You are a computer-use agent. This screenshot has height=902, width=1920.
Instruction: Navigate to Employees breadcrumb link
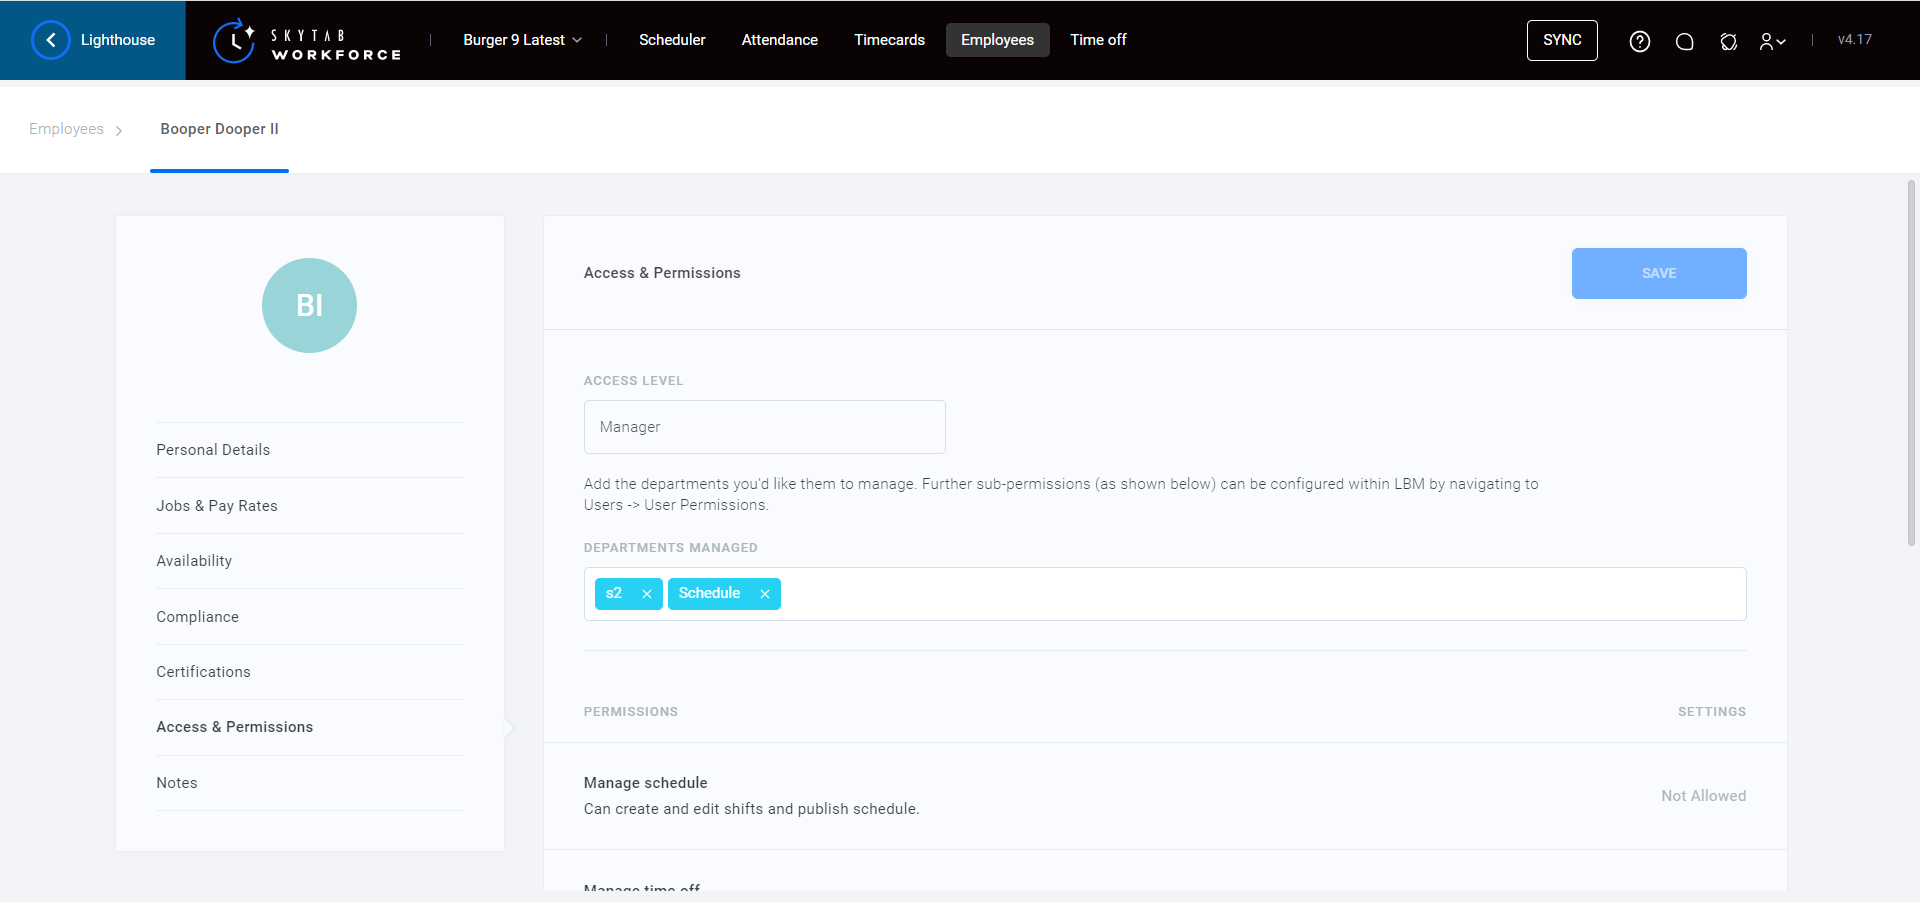(66, 129)
